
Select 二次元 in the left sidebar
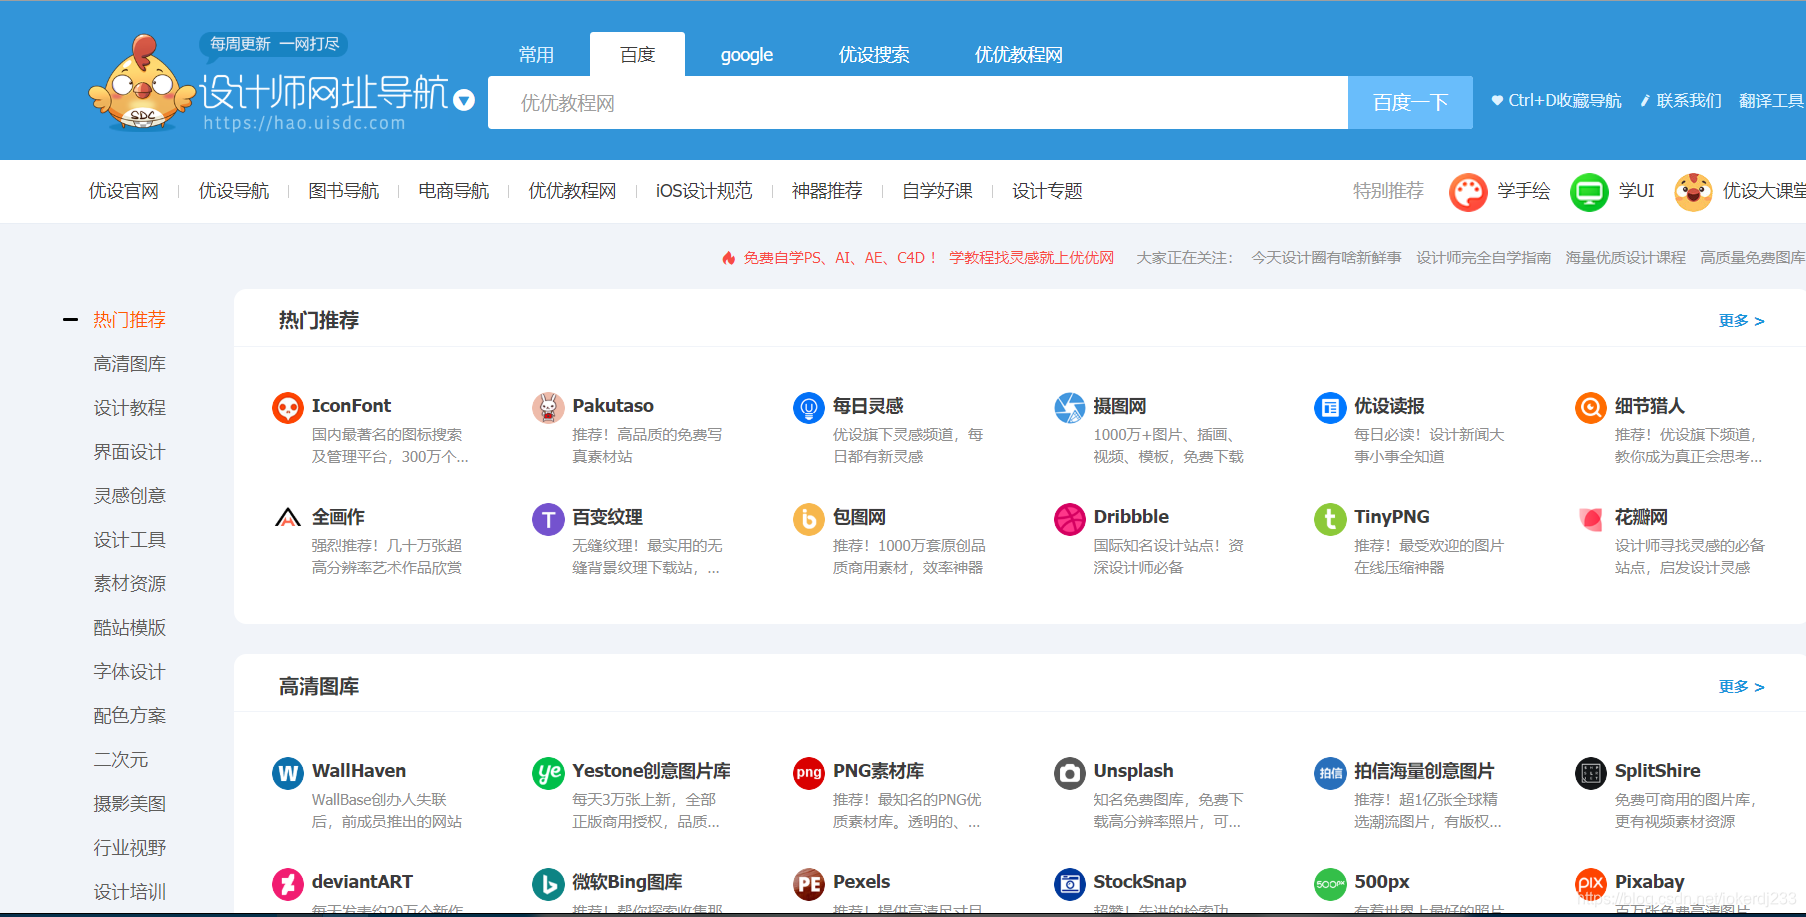(x=120, y=760)
